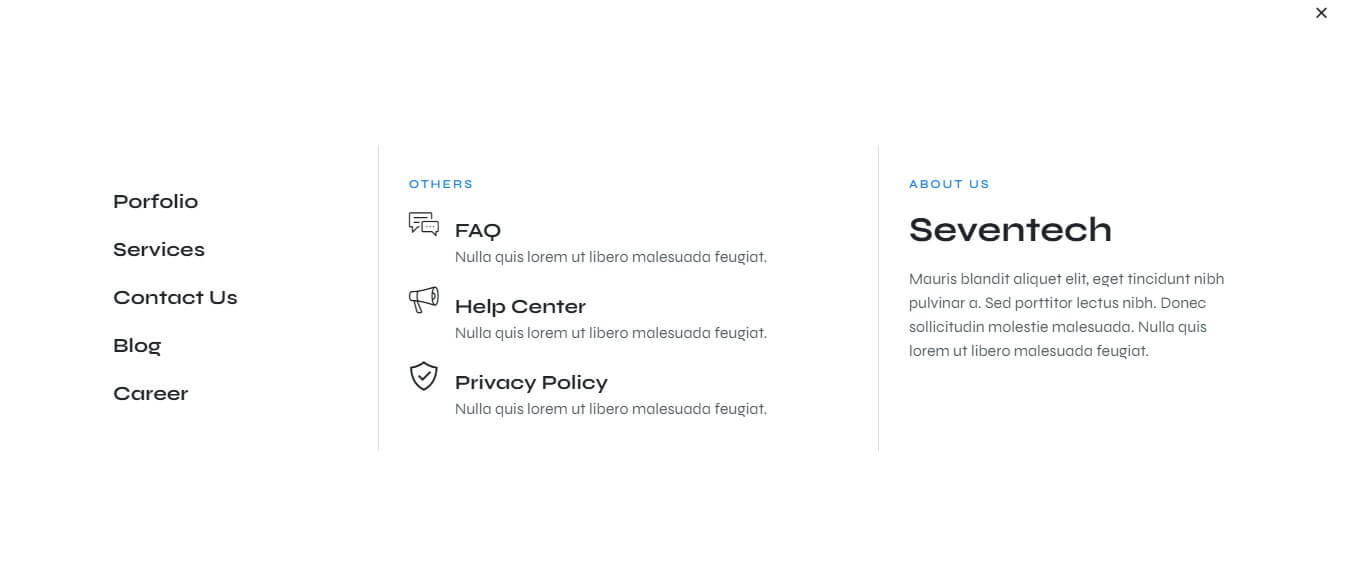Viewport: 1348px width, 574px height.
Task: Visit the Help Center title link
Action: pyautogui.click(x=520, y=307)
